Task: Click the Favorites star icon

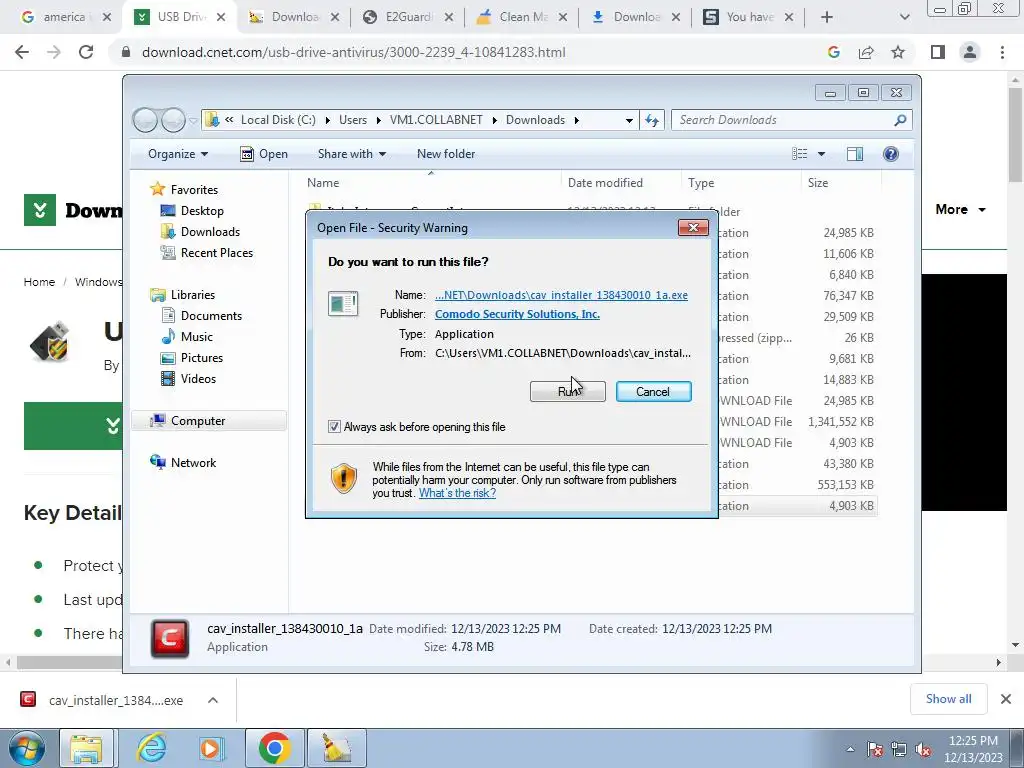Action: pyautogui.click(x=157, y=189)
